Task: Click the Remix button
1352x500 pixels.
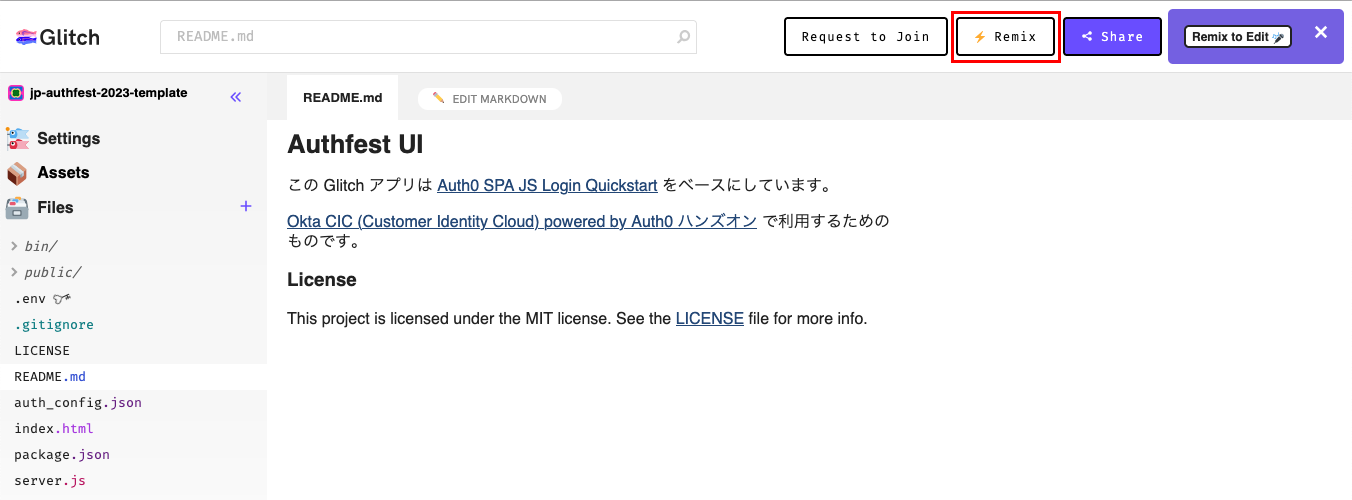Action: (x=1005, y=37)
